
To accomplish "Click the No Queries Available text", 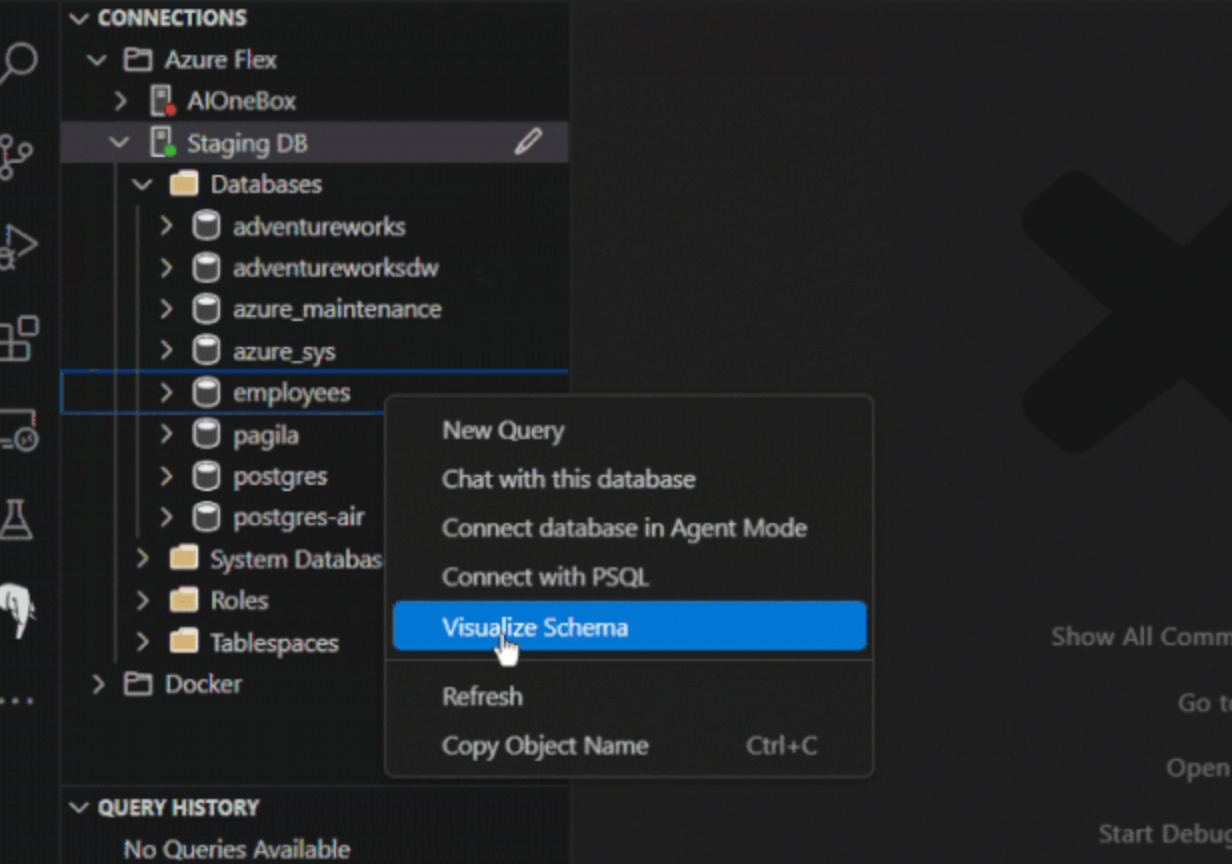I will [237, 849].
